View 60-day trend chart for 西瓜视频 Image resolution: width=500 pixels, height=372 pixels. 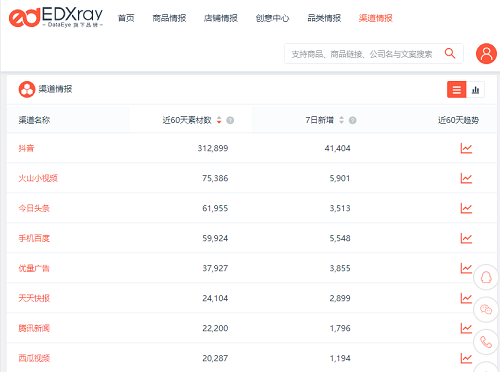[x=466, y=358]
